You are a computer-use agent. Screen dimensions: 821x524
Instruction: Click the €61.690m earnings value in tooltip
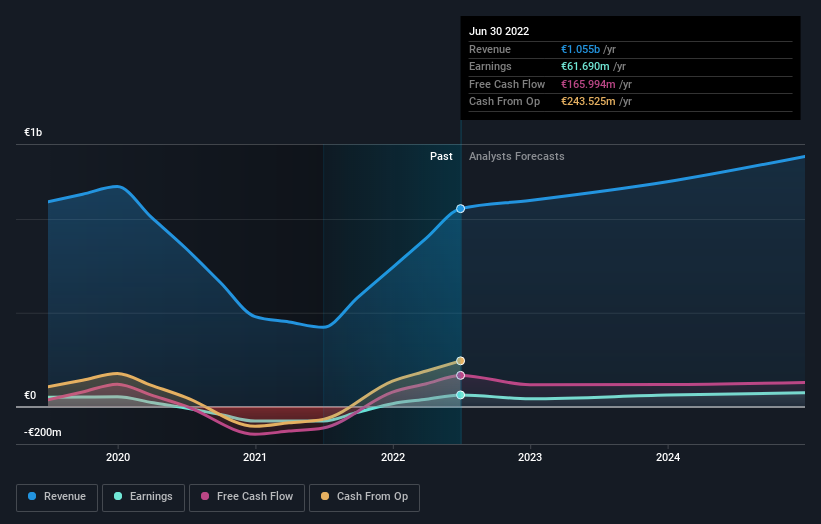585,66
